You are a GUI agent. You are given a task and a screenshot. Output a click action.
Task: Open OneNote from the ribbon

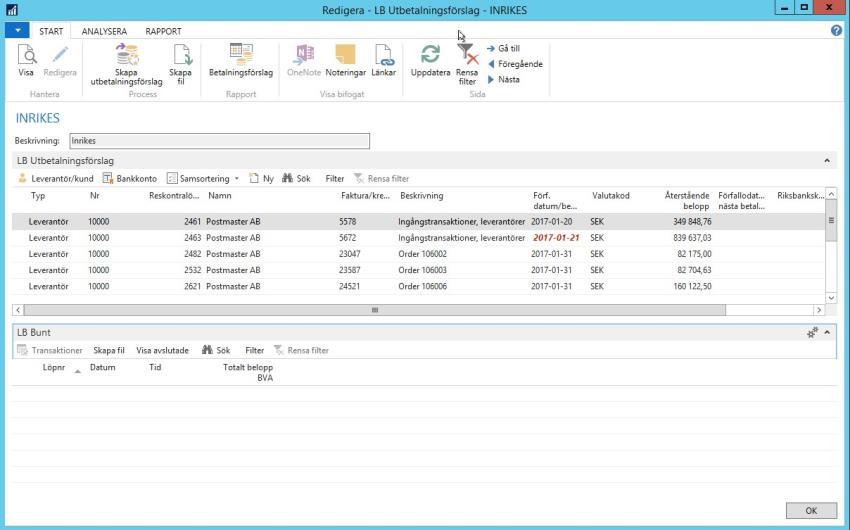[x=304, y=61]
